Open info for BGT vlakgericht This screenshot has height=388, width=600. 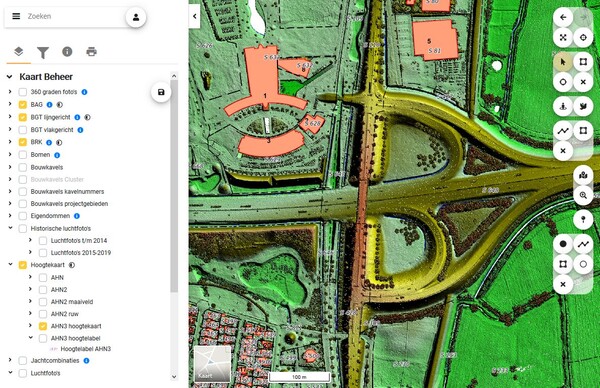pos(80,130)
